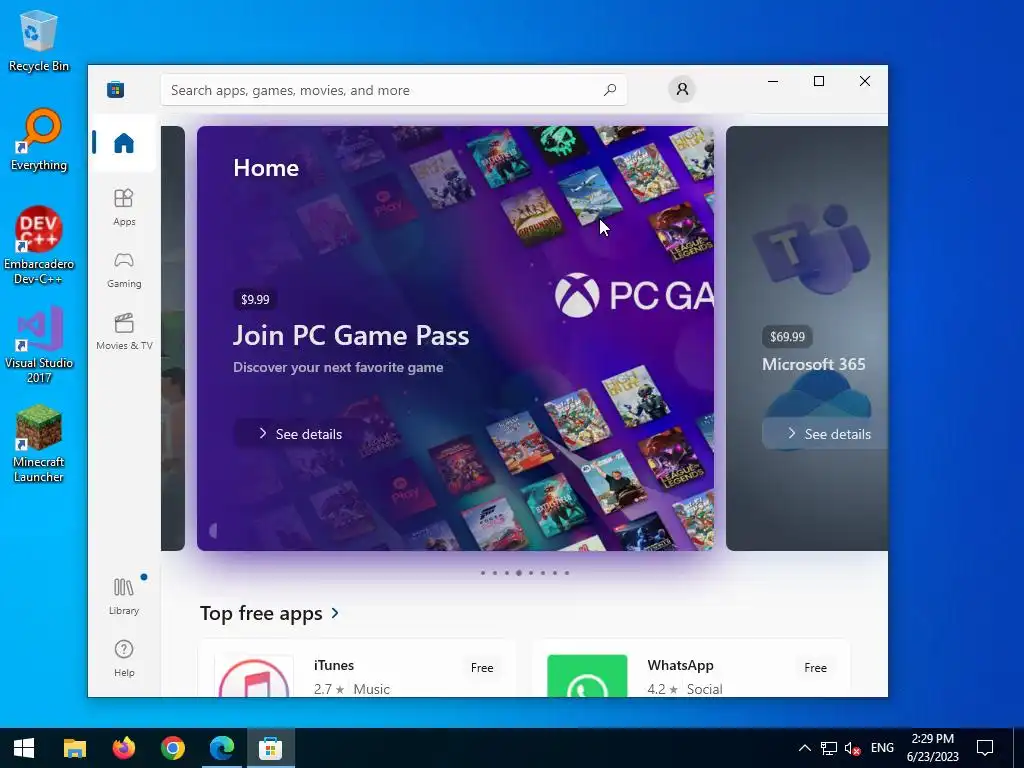Click the iTunes app title
The width and height of the screenshot is (1024, 768).
click(334, 665)
